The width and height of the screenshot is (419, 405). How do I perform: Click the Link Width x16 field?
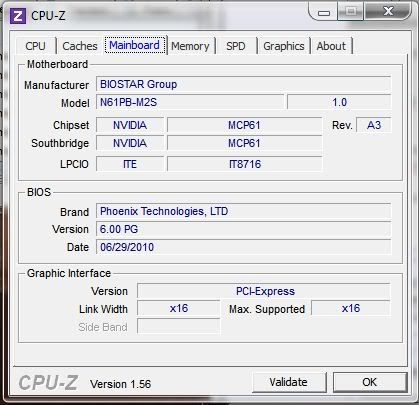[x=179, y=308]
